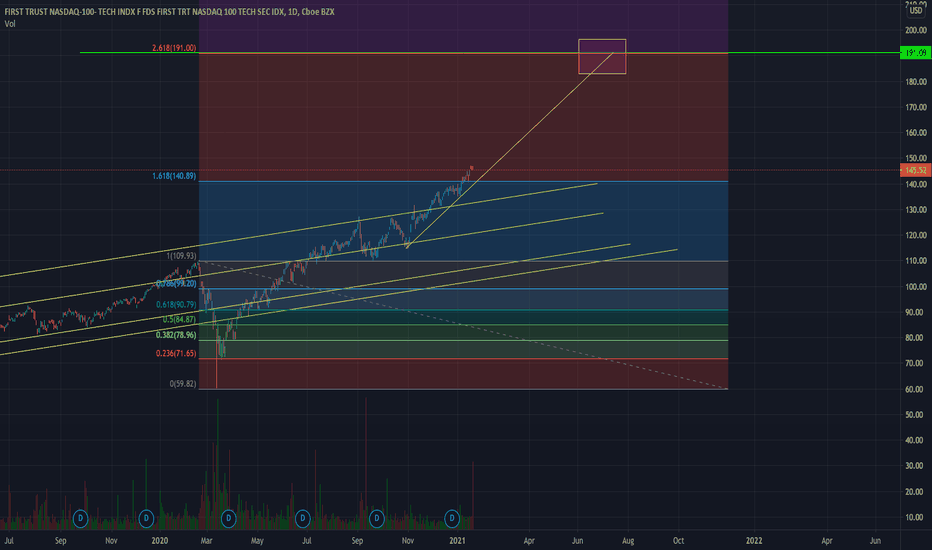Click the 2020 label on the time axis
The height and width of the screenshot is (550, 932).
(x=159, y=540)
